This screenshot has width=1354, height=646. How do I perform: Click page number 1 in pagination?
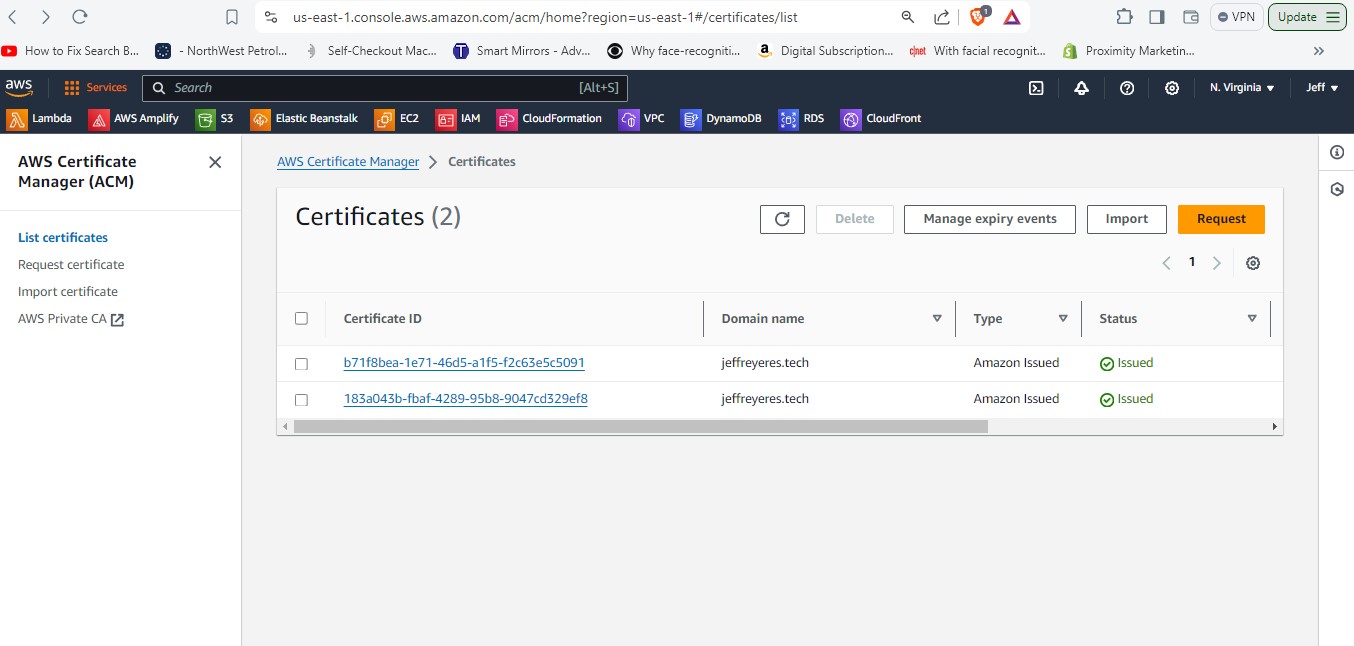coord(1192,262)
